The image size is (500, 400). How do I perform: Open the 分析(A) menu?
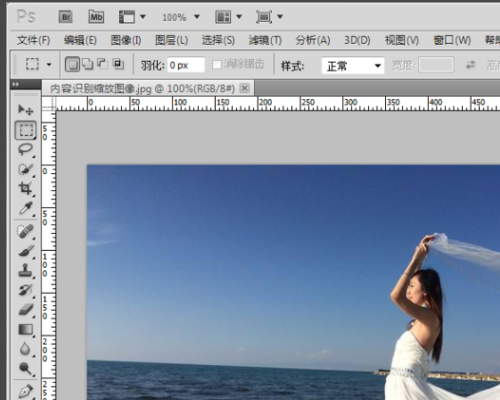click(x=313, y=40)
